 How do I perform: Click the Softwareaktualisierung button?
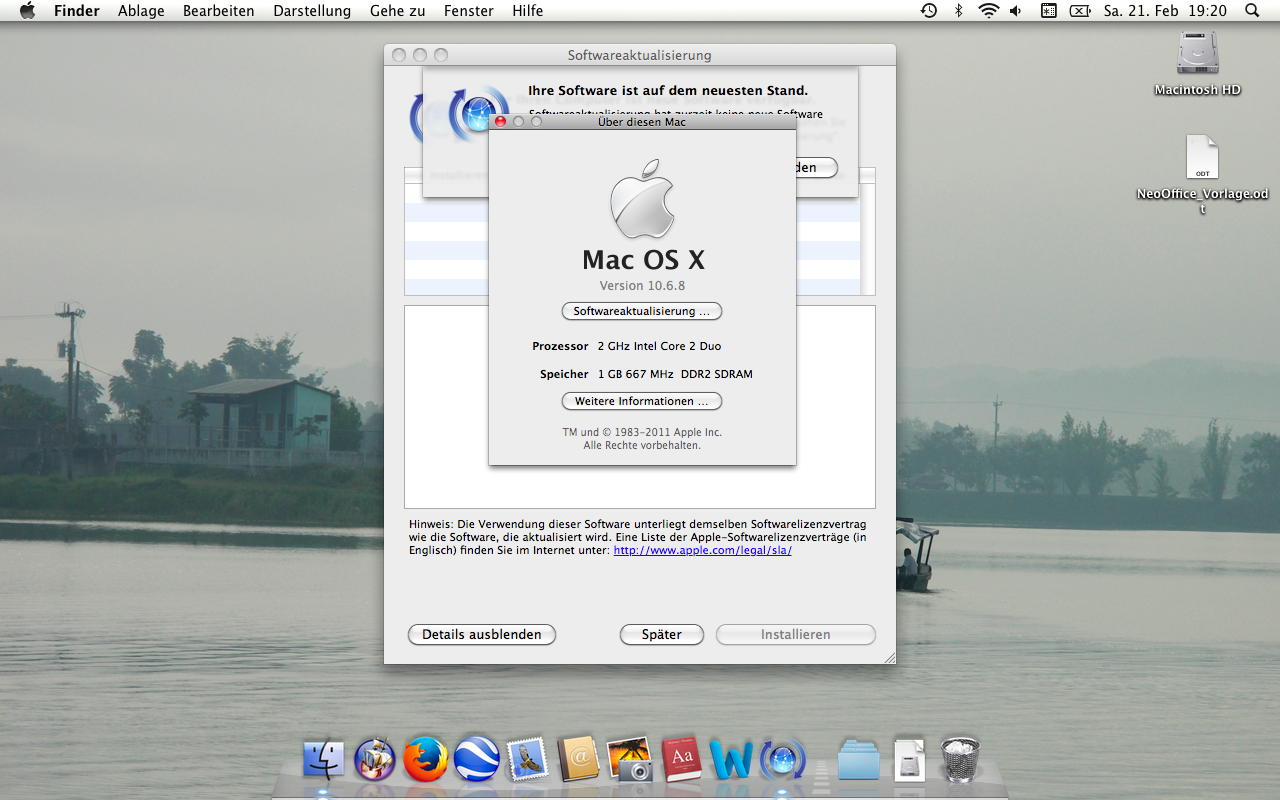[x=641, y=311]
